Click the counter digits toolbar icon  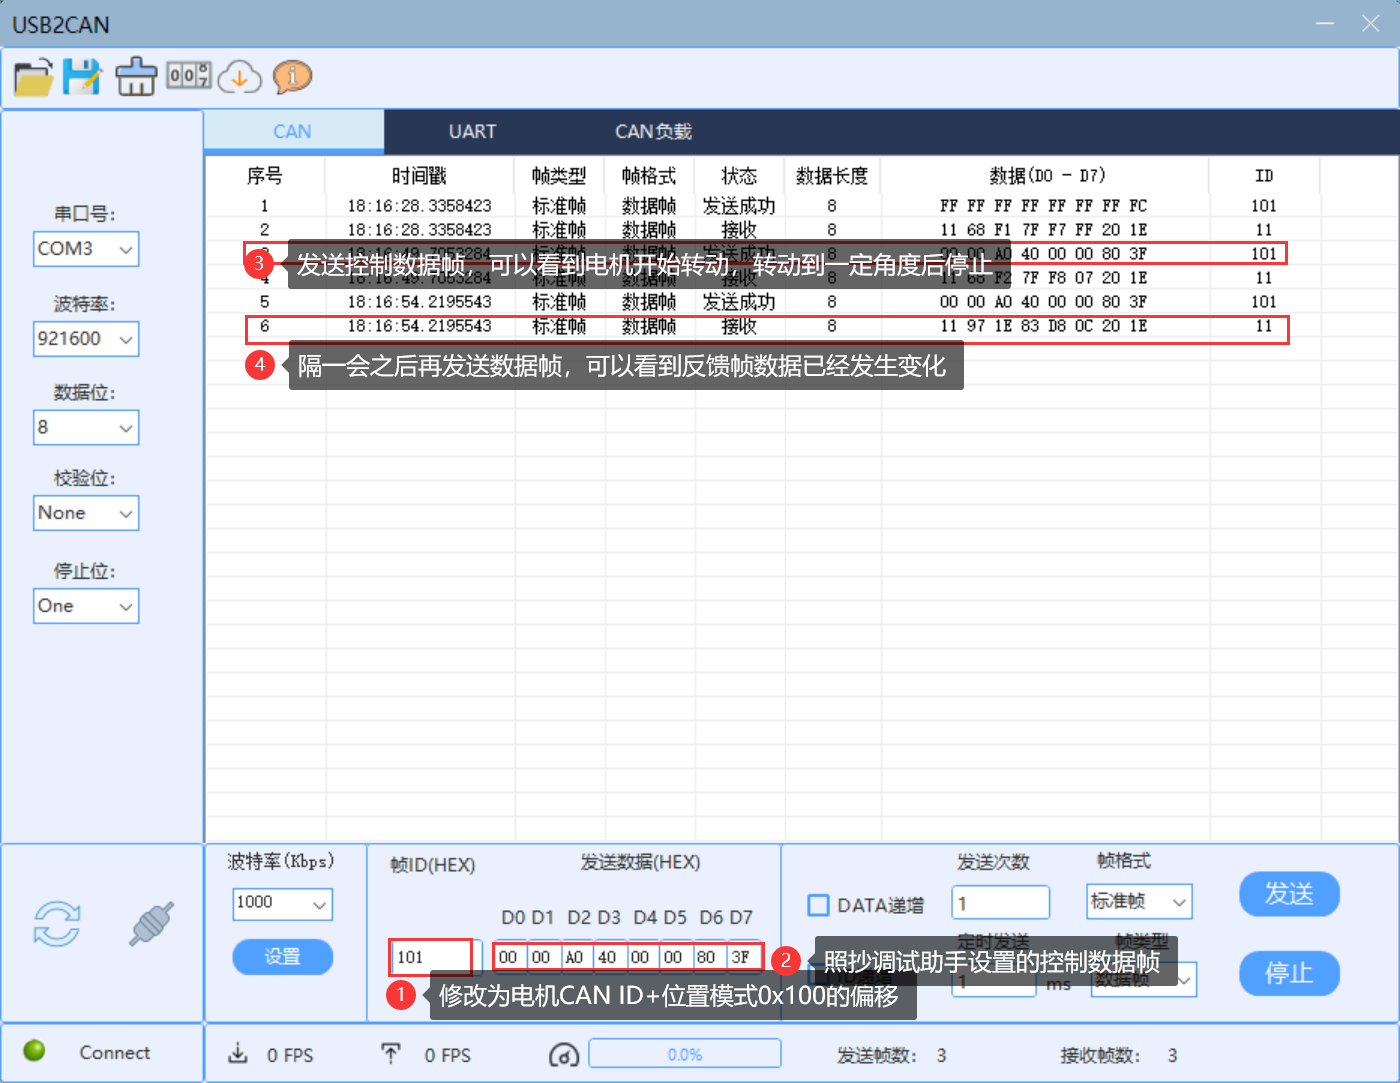(189, 75)
